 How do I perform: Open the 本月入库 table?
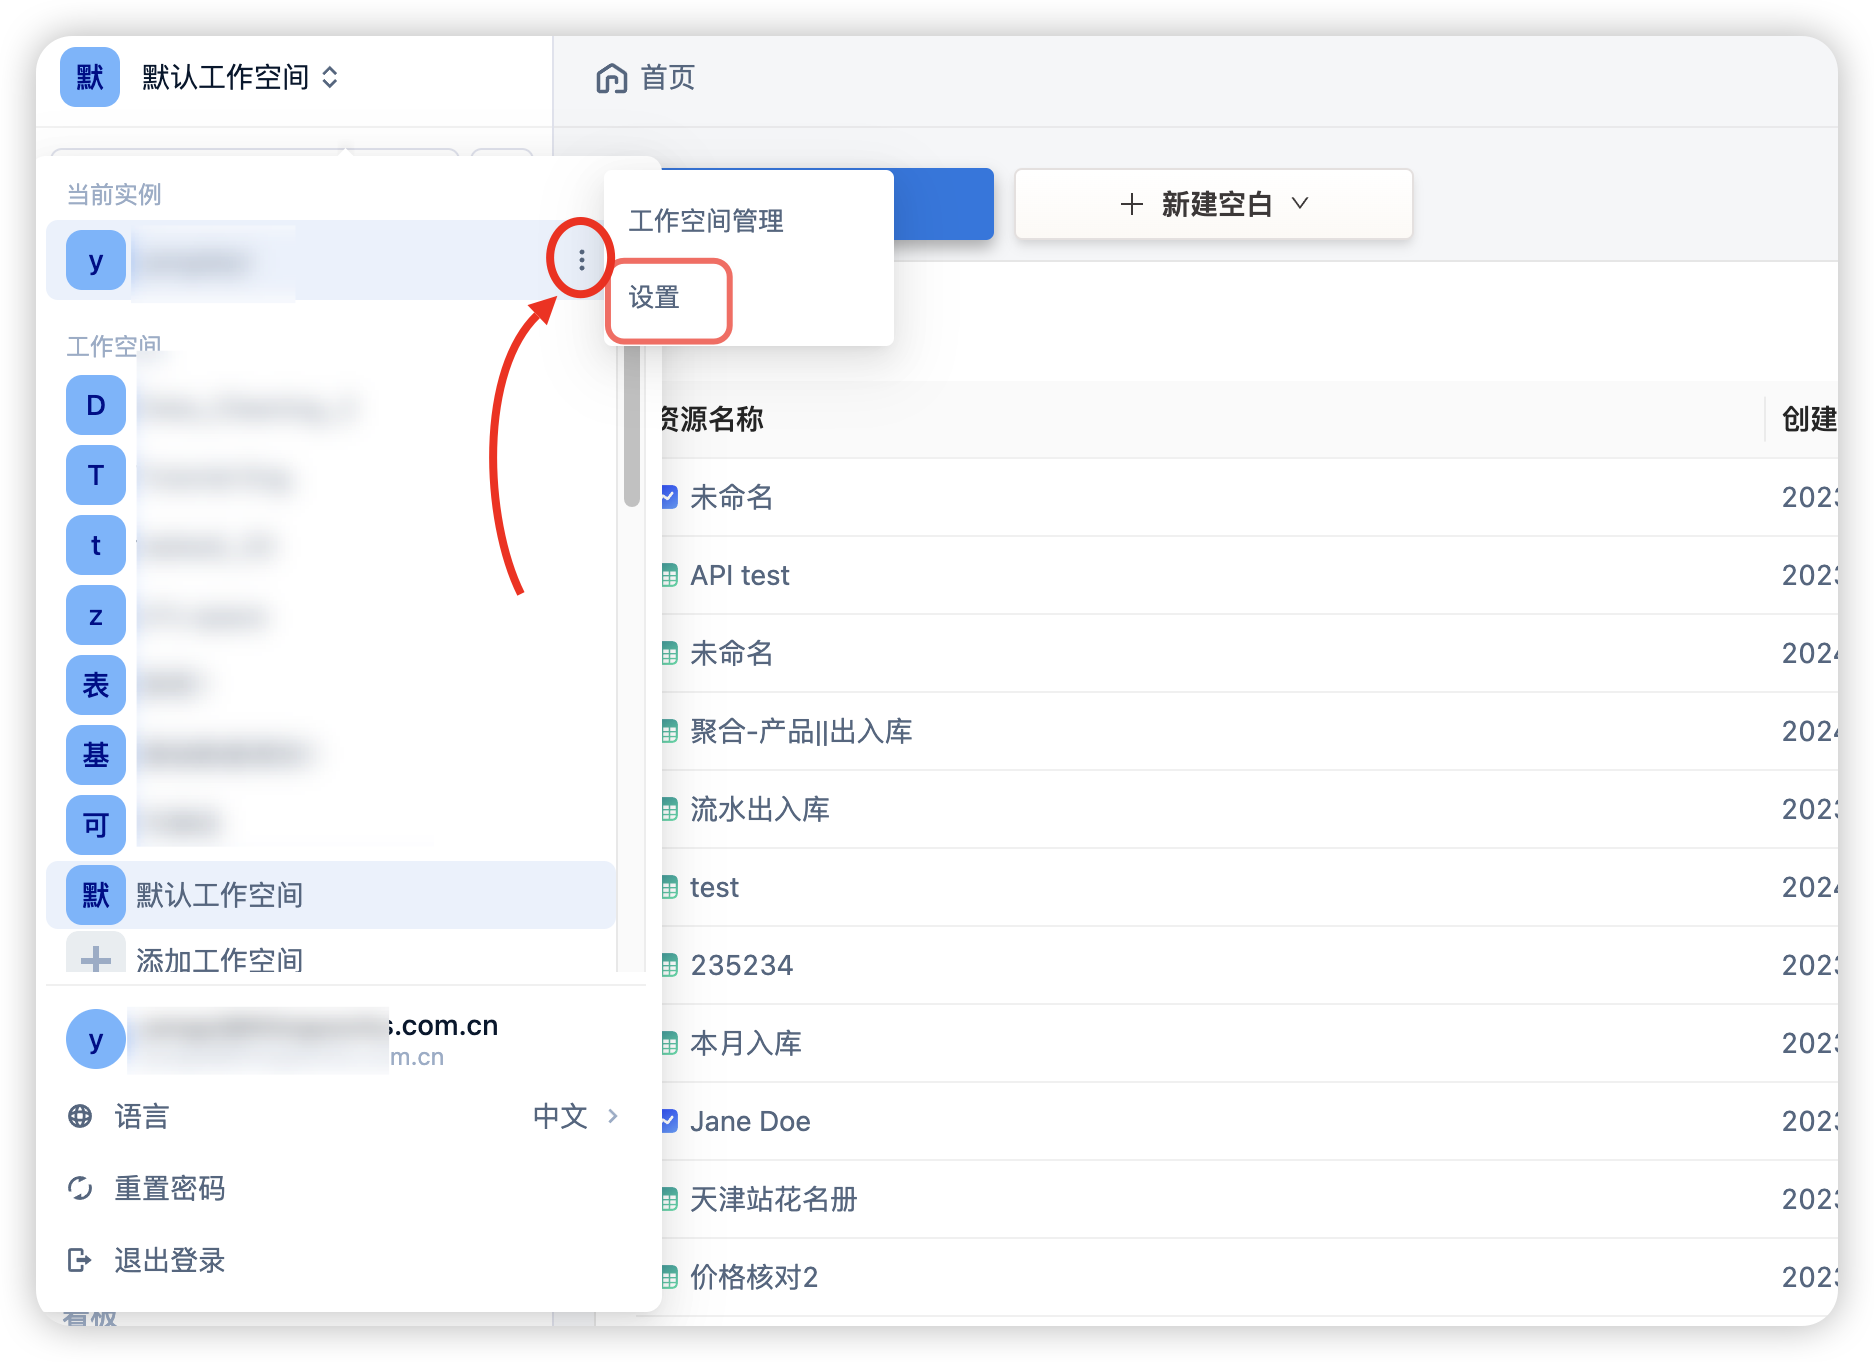[746, 1043]
